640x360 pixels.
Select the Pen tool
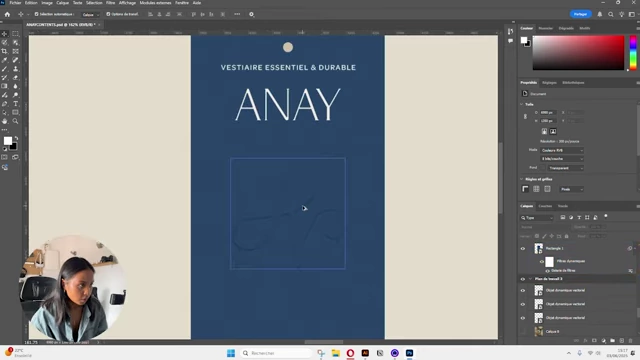[4, 104]
